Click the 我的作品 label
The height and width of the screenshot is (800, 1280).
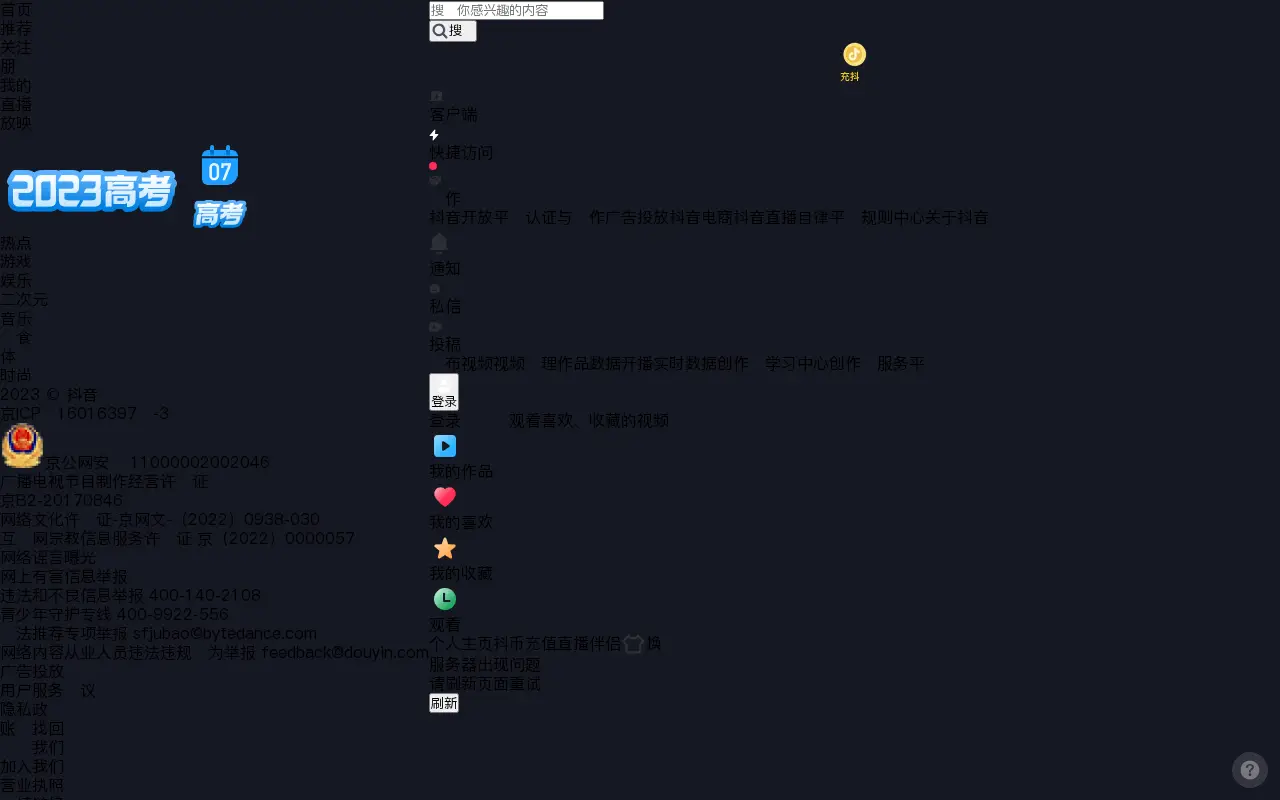click(x=461, y=471)
